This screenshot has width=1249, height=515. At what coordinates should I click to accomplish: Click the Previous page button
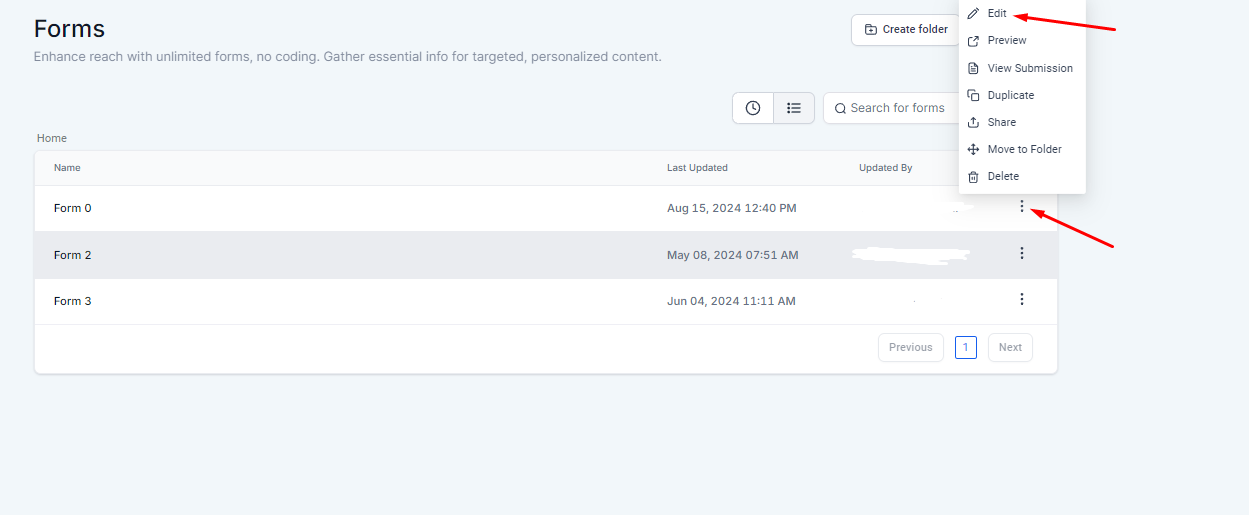[x=910, y=348]
